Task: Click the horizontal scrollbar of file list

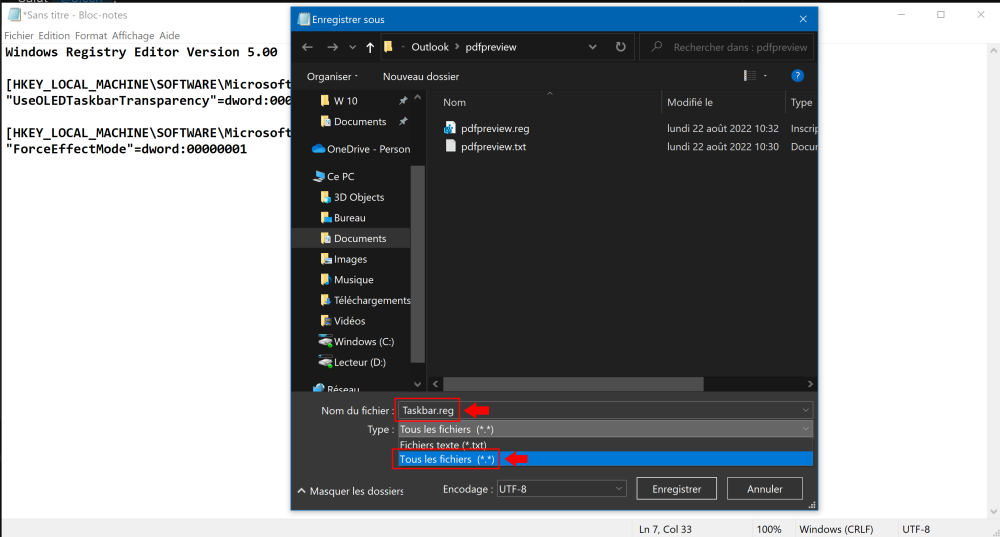Action: coord(573,384)
